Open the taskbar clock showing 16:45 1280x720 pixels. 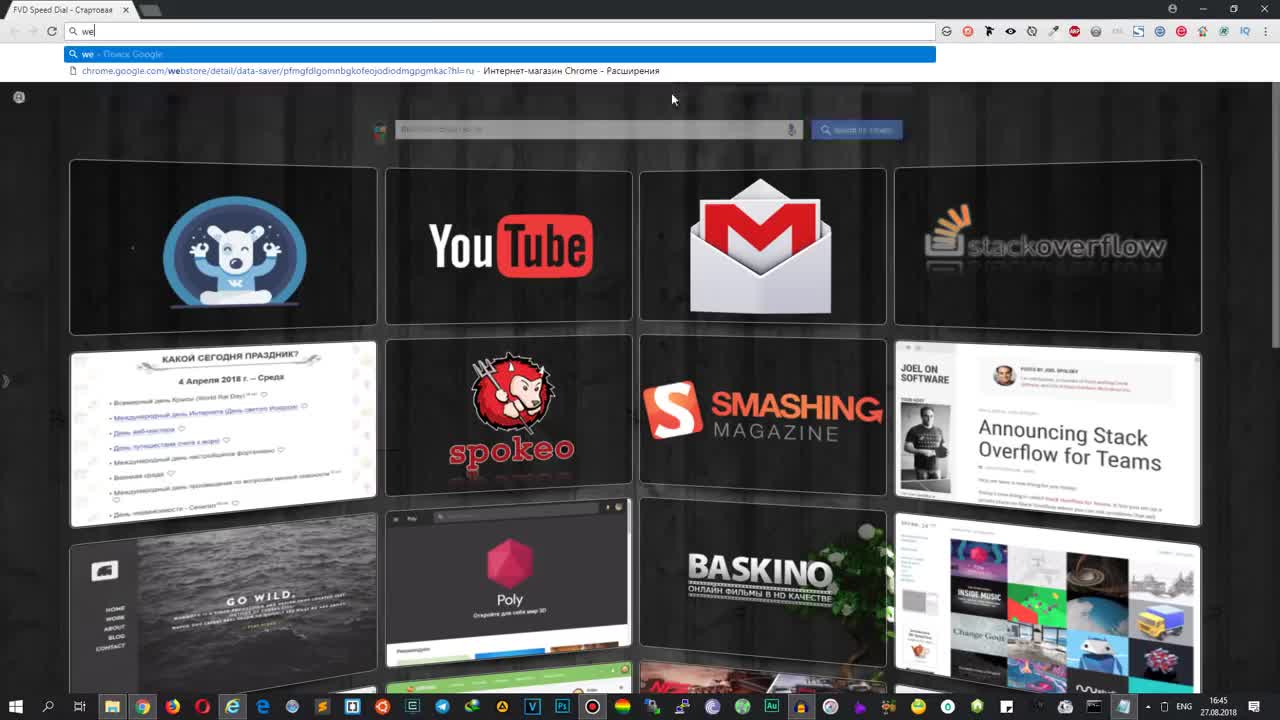1218,707
